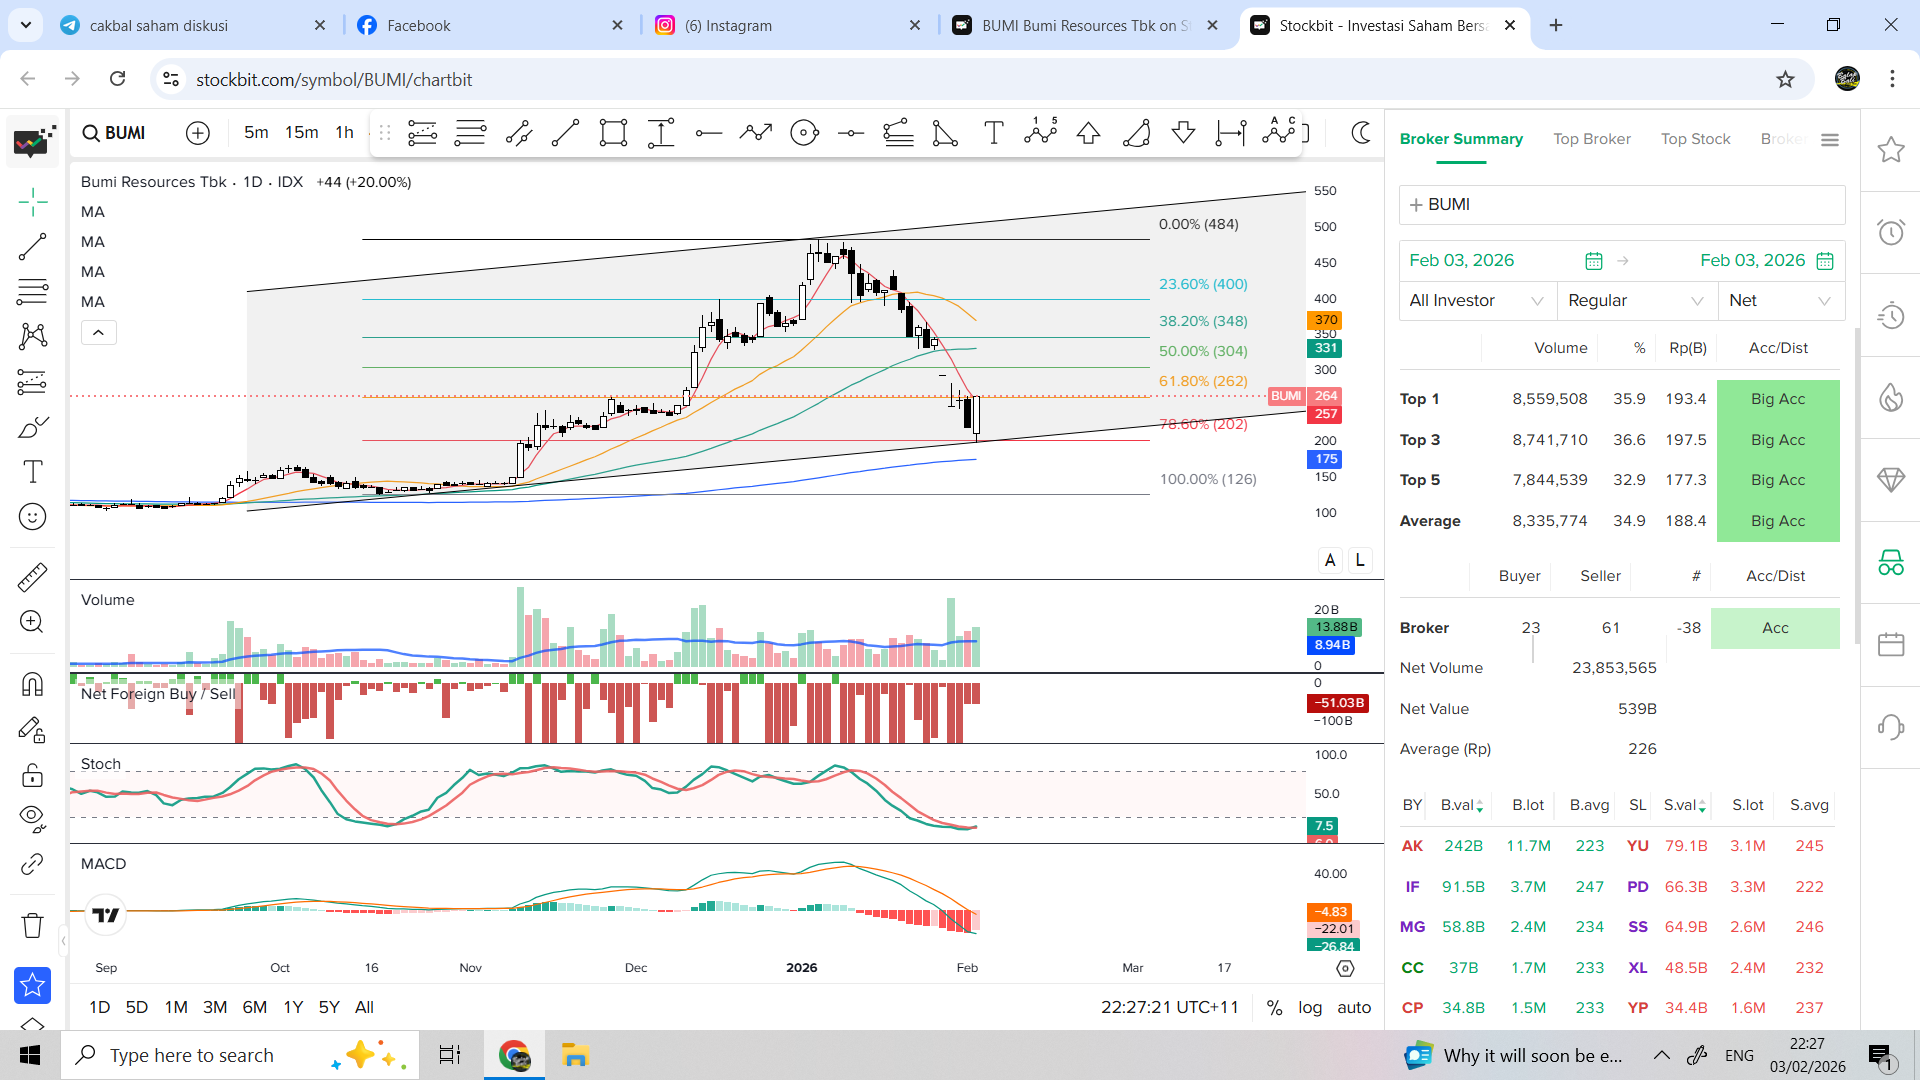The image size is (1920, 1080).
Task: Open the All Investor dropdown
Action: [1476, 300]
